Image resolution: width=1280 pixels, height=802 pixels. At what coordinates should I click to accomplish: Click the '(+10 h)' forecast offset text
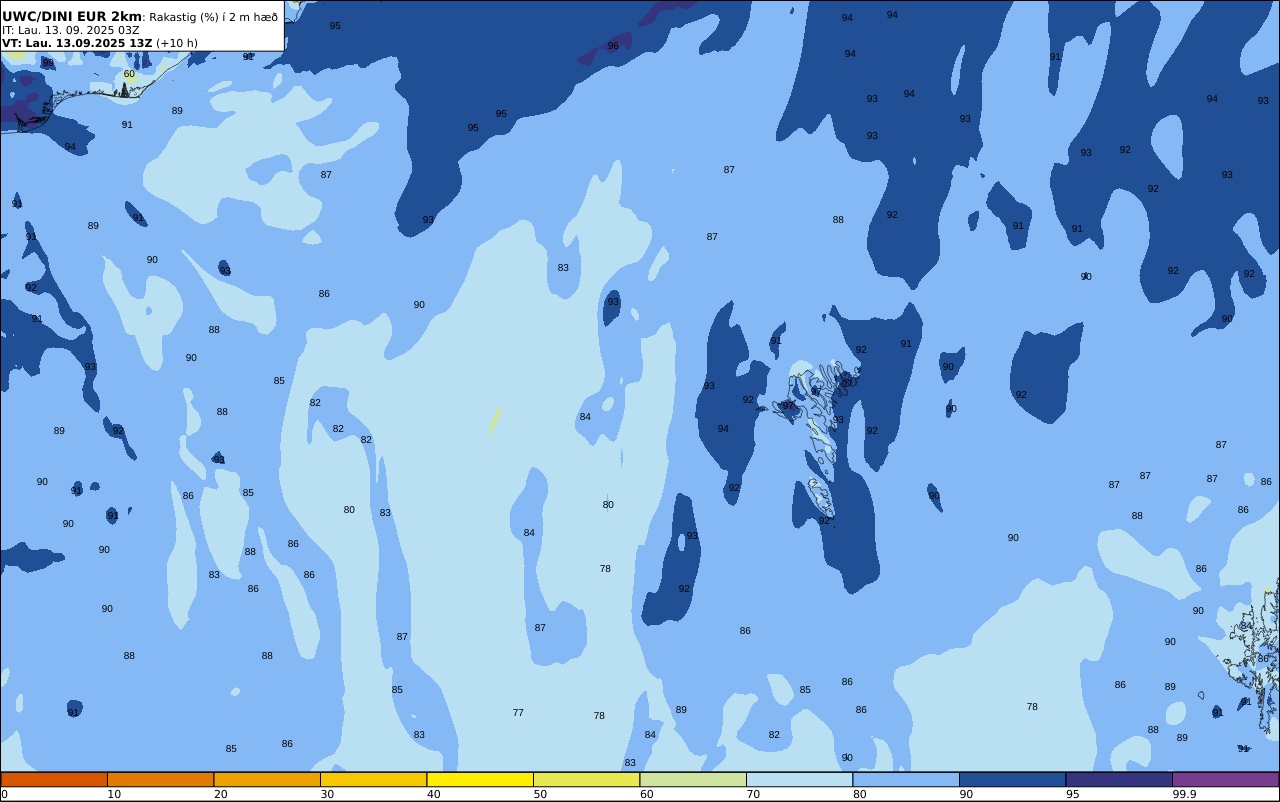click(x=177, y=43)
